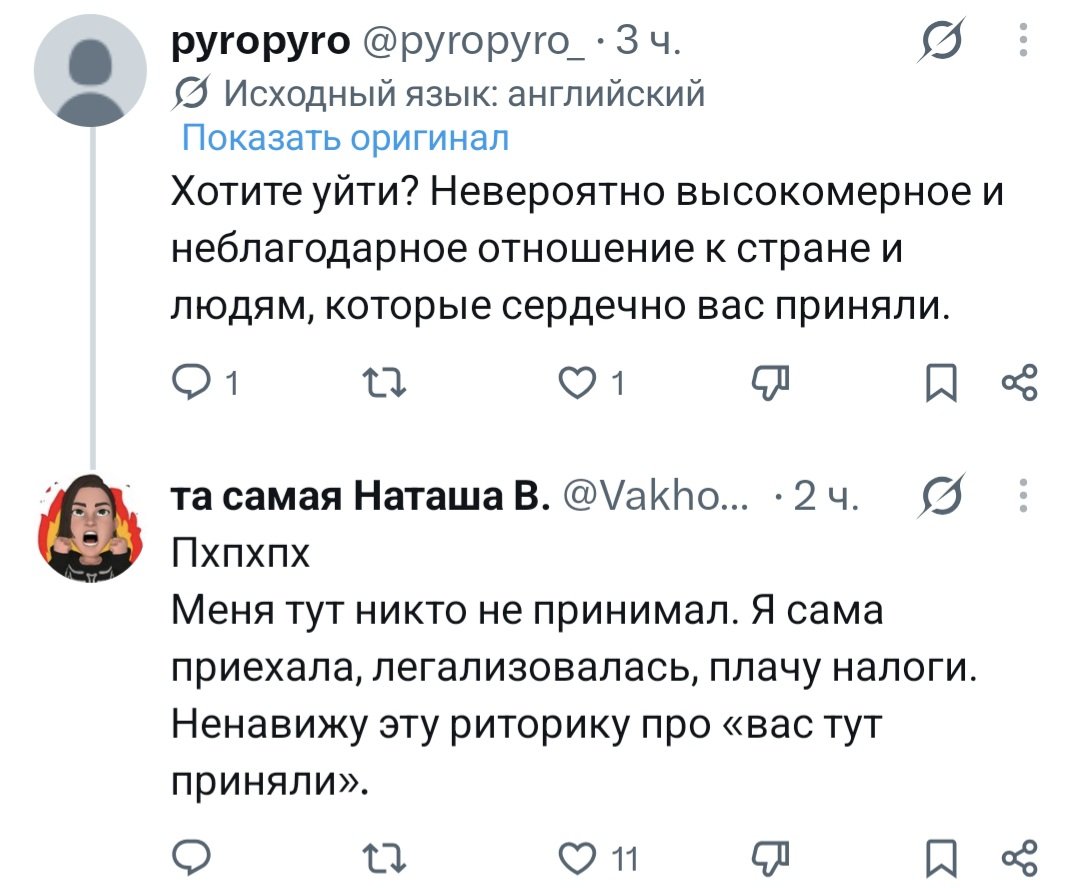Open more options menu on Наташа's reply

[1024, 495]
